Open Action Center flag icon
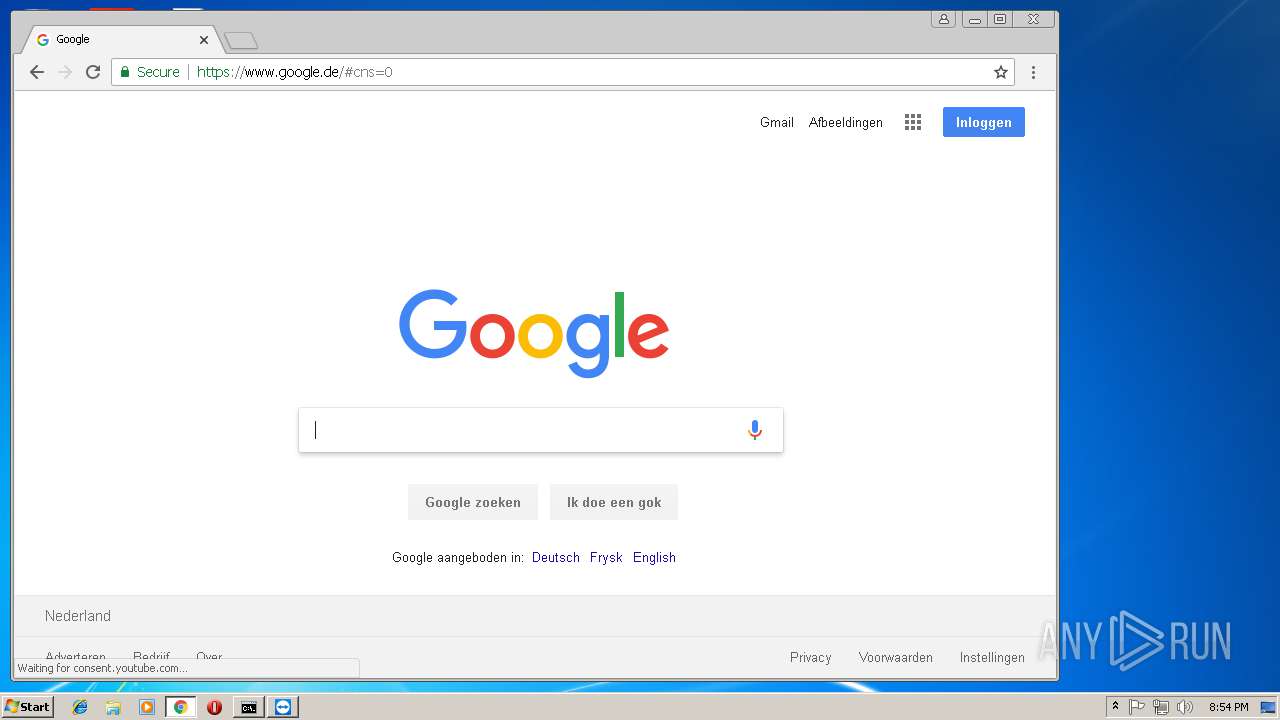 click(1137, 707)
